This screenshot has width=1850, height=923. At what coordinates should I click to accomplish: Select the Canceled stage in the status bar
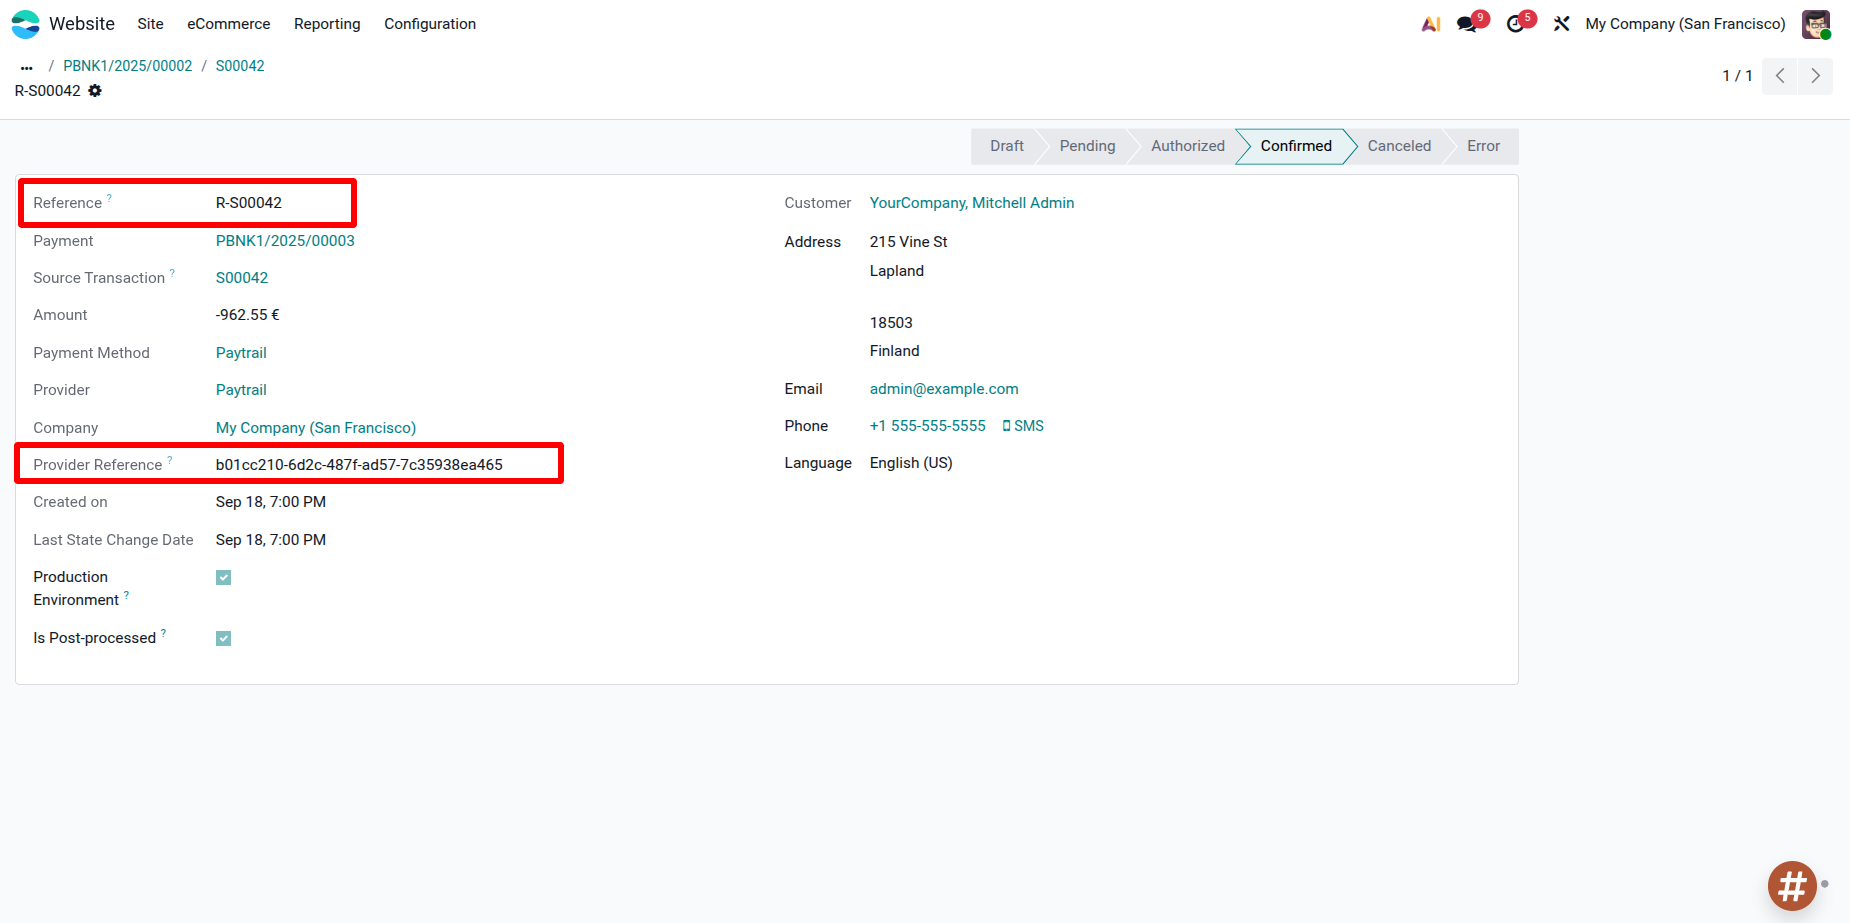click(x=1398, y=146)
